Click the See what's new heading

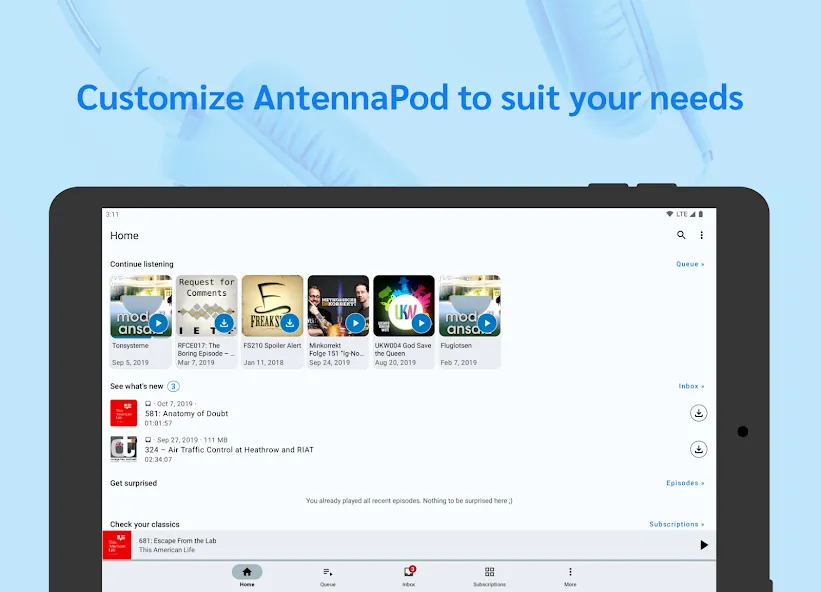[137, 386]
